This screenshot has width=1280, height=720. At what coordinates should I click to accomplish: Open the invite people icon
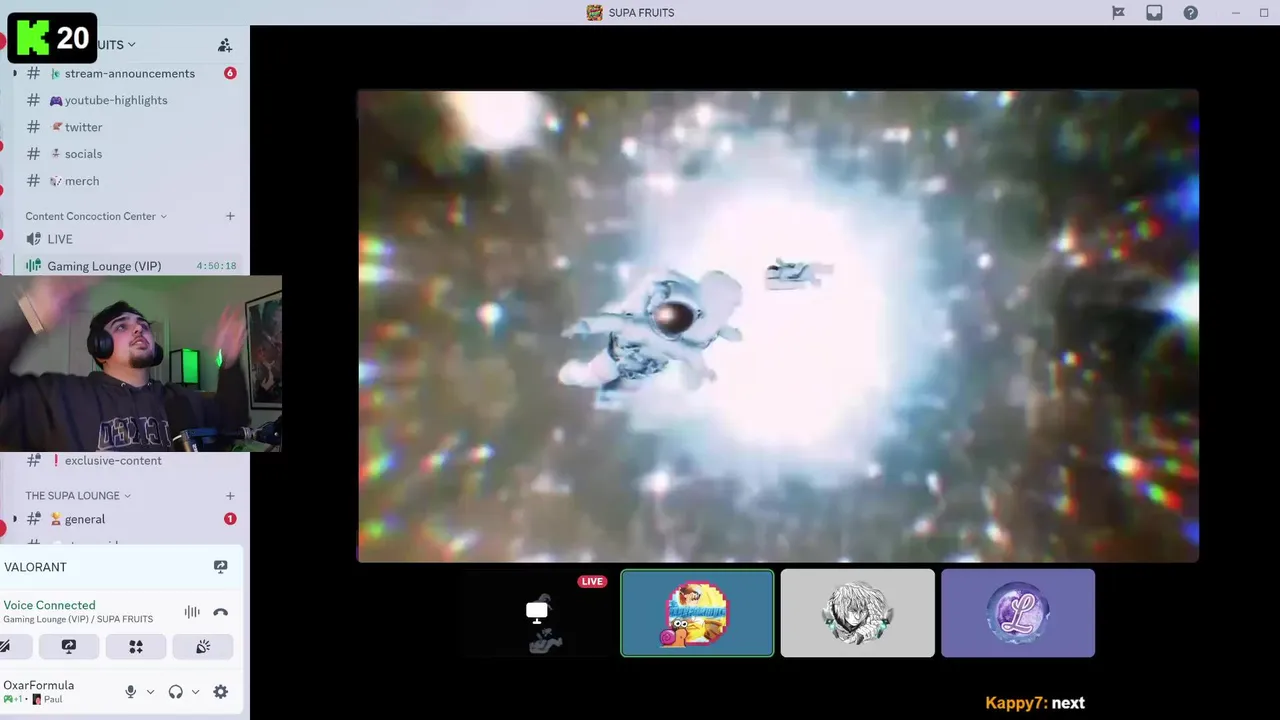pyautogui.click(x=225, y=45)
